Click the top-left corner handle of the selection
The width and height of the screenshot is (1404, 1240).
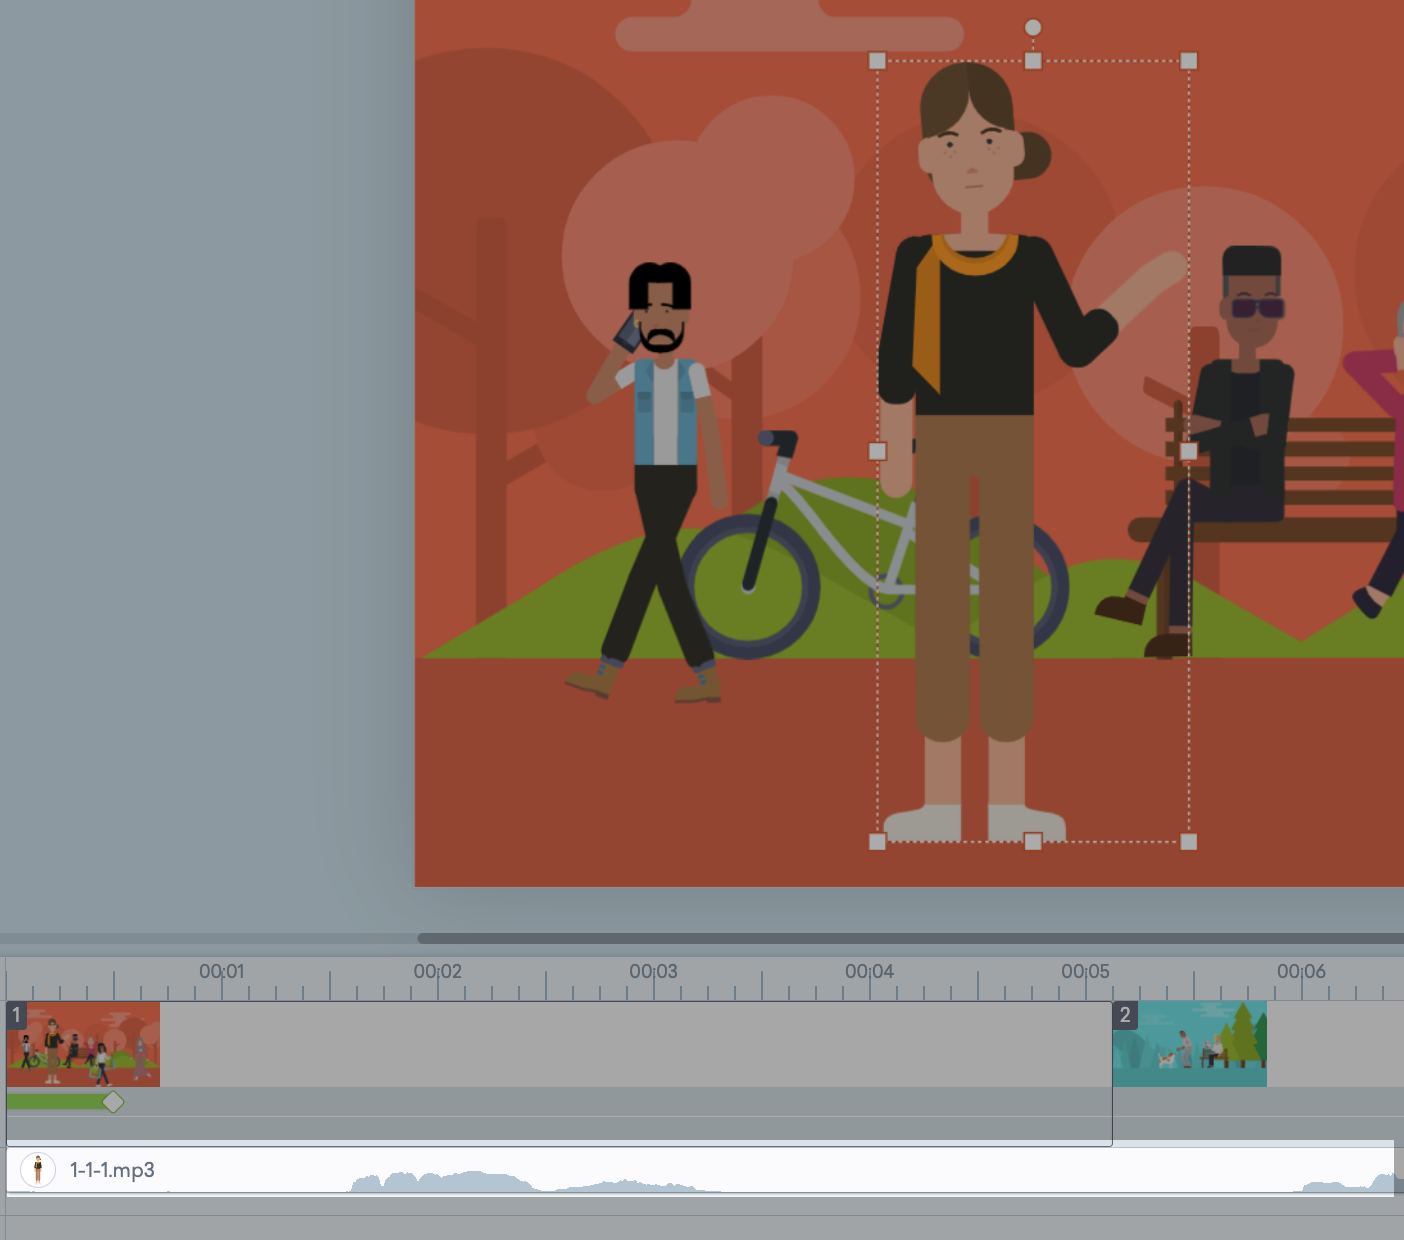click(x=878, y=61)
